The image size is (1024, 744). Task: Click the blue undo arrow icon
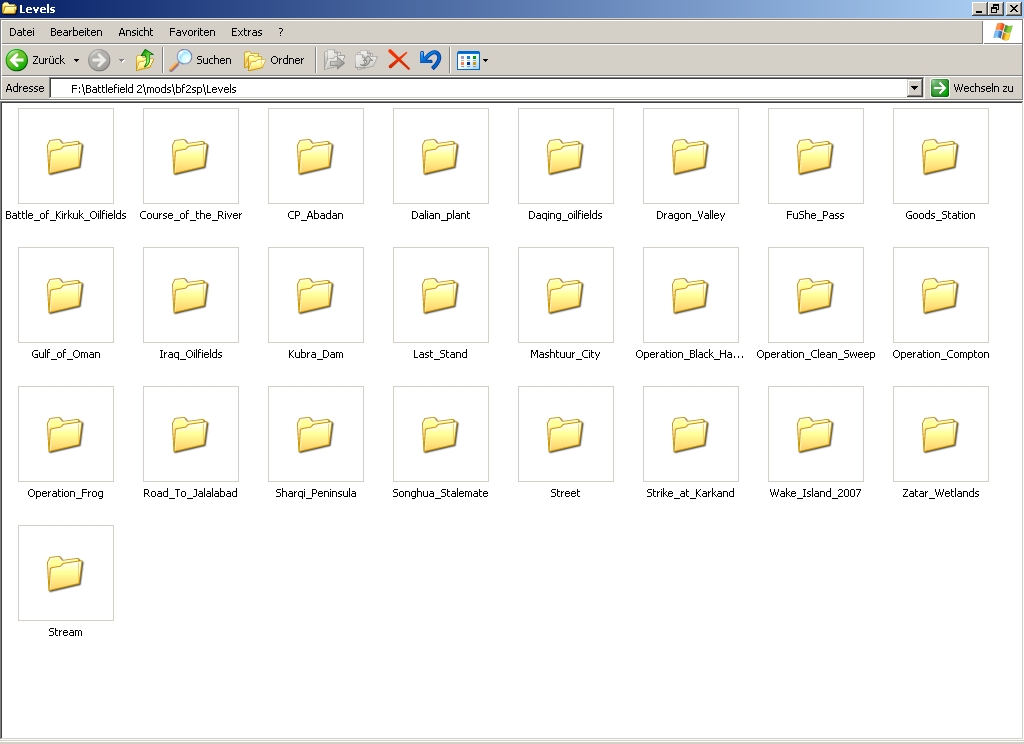click(x=430, y=60)
